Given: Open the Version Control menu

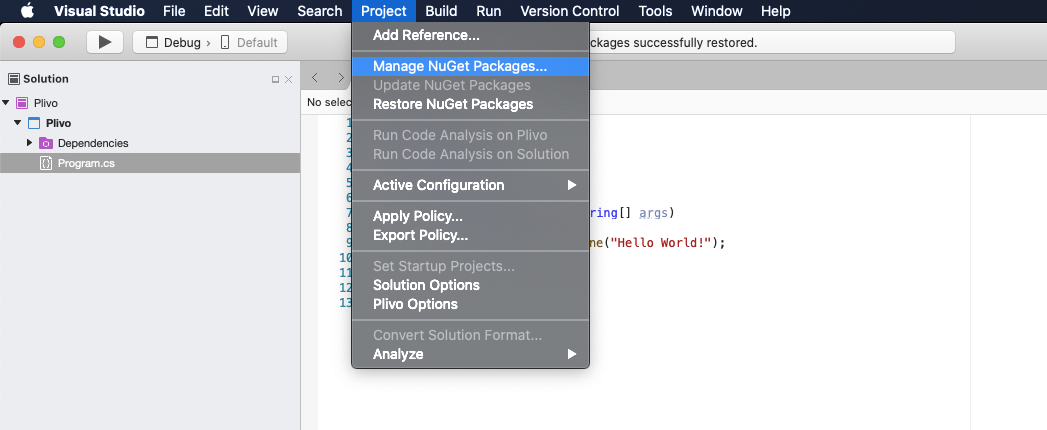Looking at the screenshot, I should pyautogui.click(x=570, y=11).
